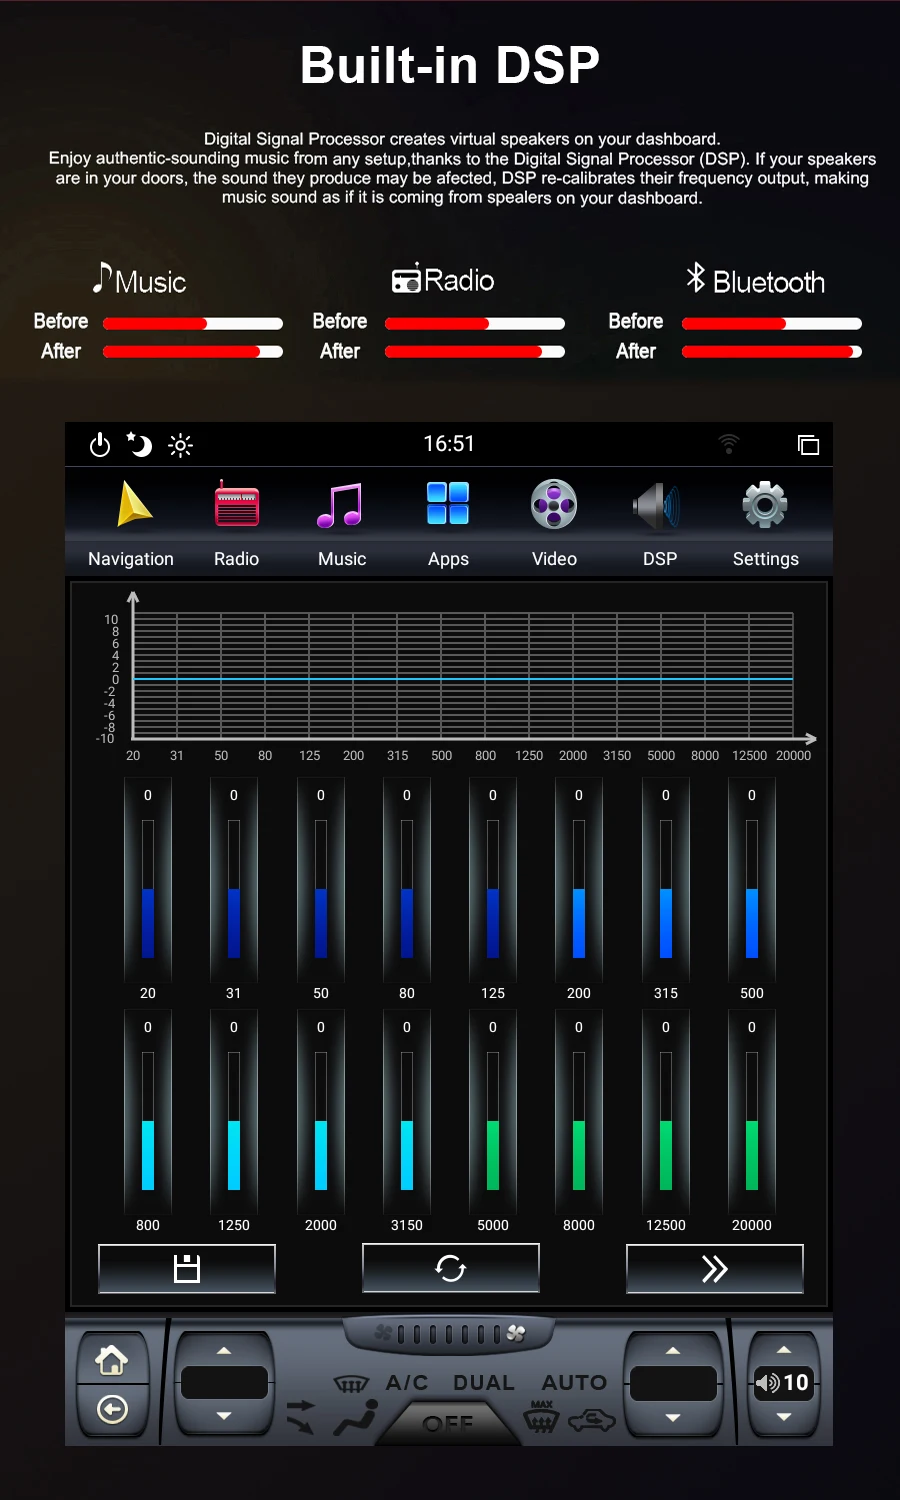Launch the Radio app
Image resolution: width=900 pixels, height=1500 pixels.
point(237,504)
